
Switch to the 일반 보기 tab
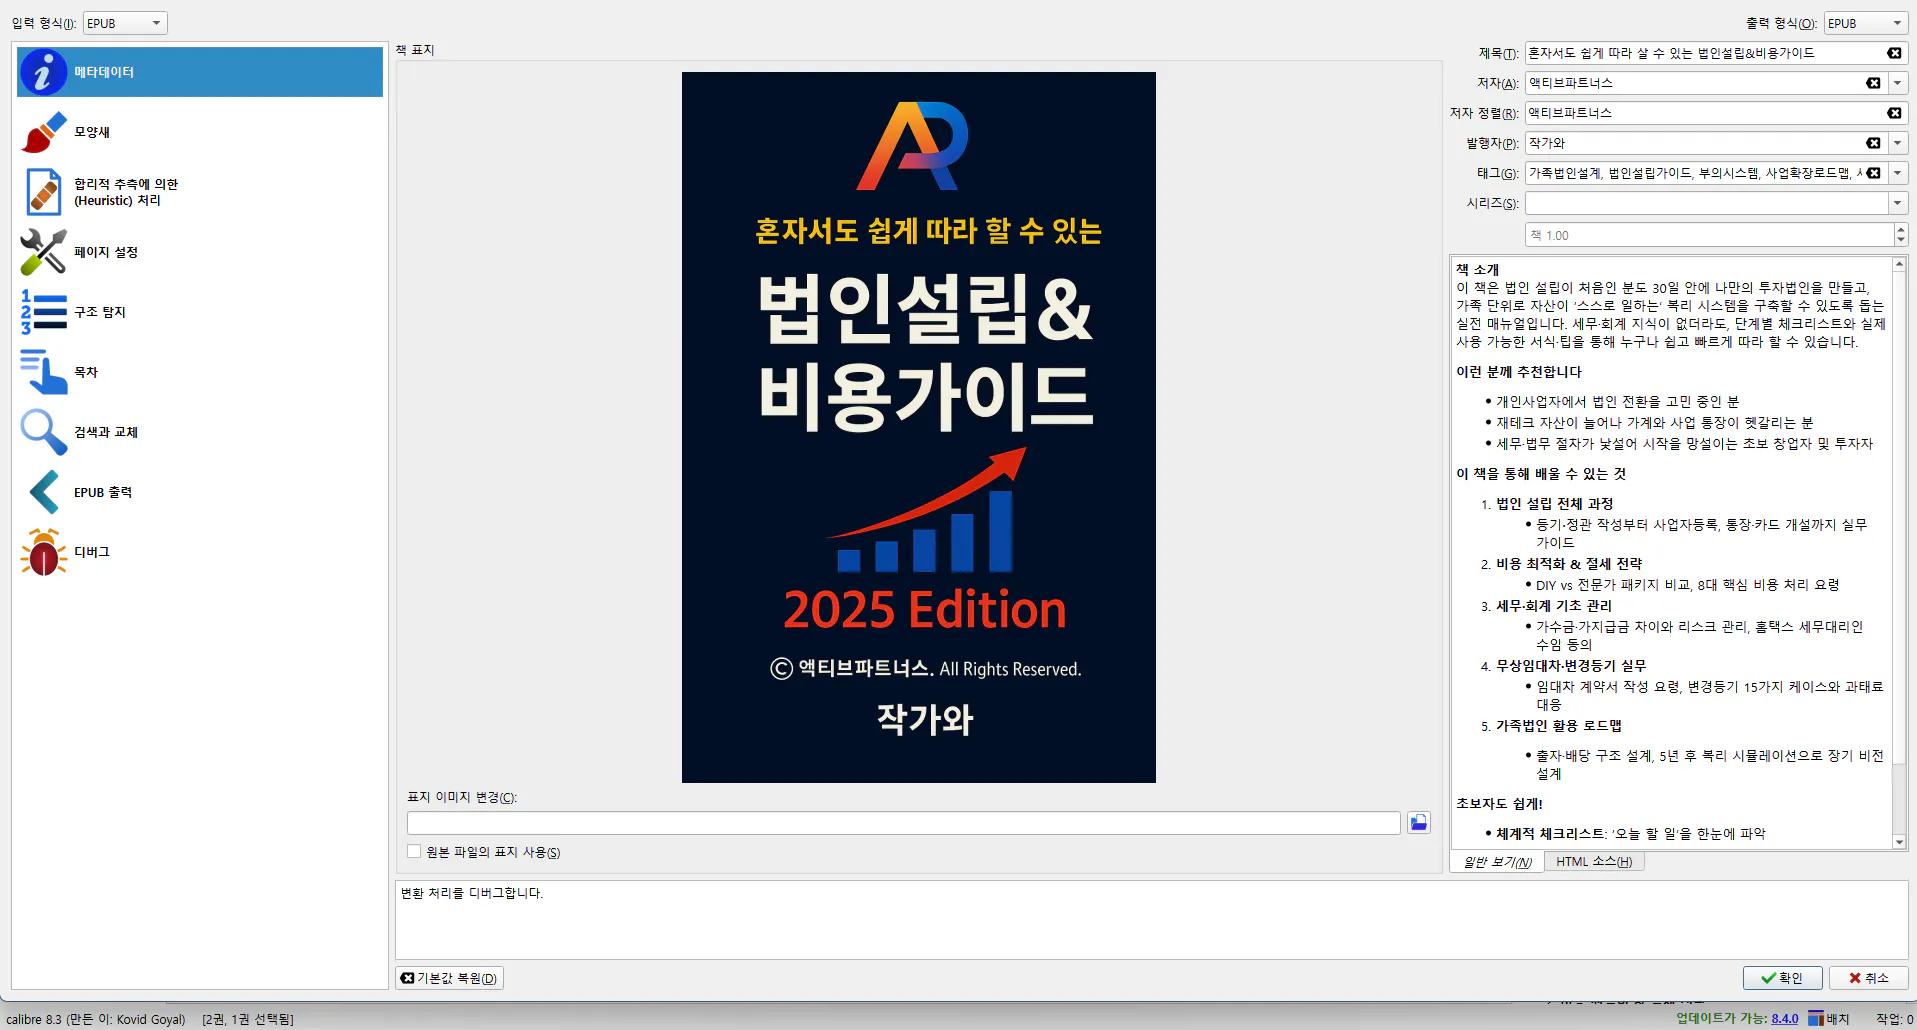pyautogui.click(x=1497, y=862)
